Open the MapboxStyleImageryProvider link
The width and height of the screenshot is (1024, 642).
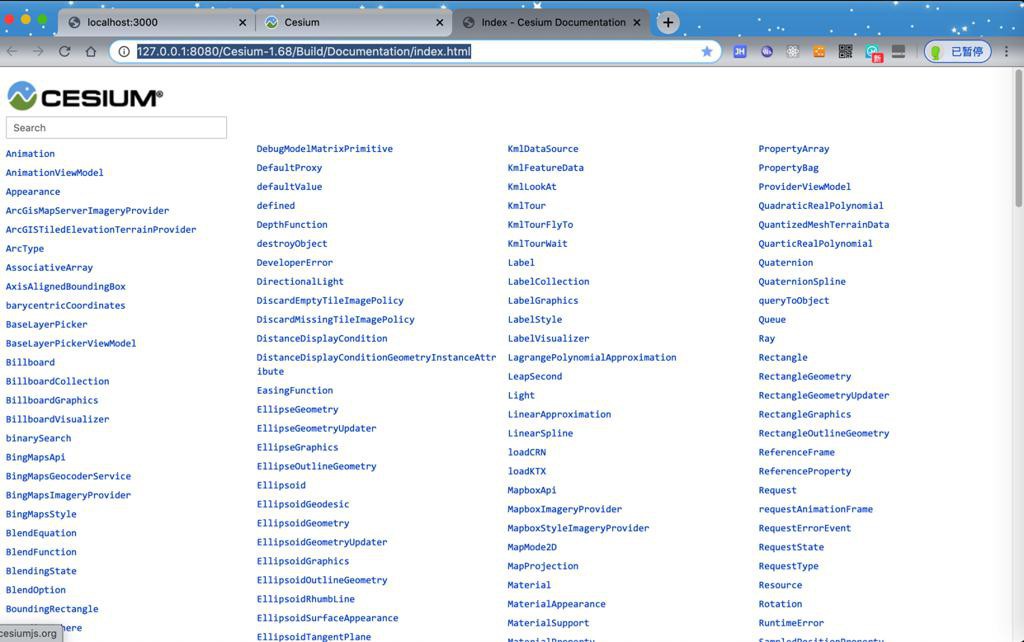tap(578, 528)
